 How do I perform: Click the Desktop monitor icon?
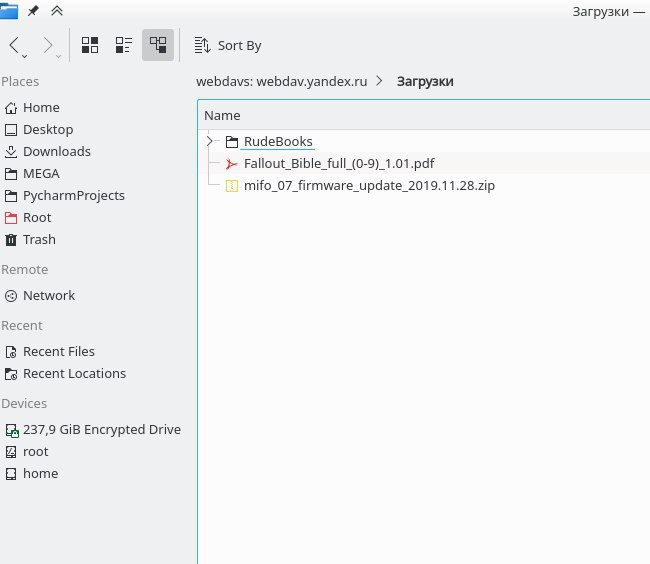(11, 130)
